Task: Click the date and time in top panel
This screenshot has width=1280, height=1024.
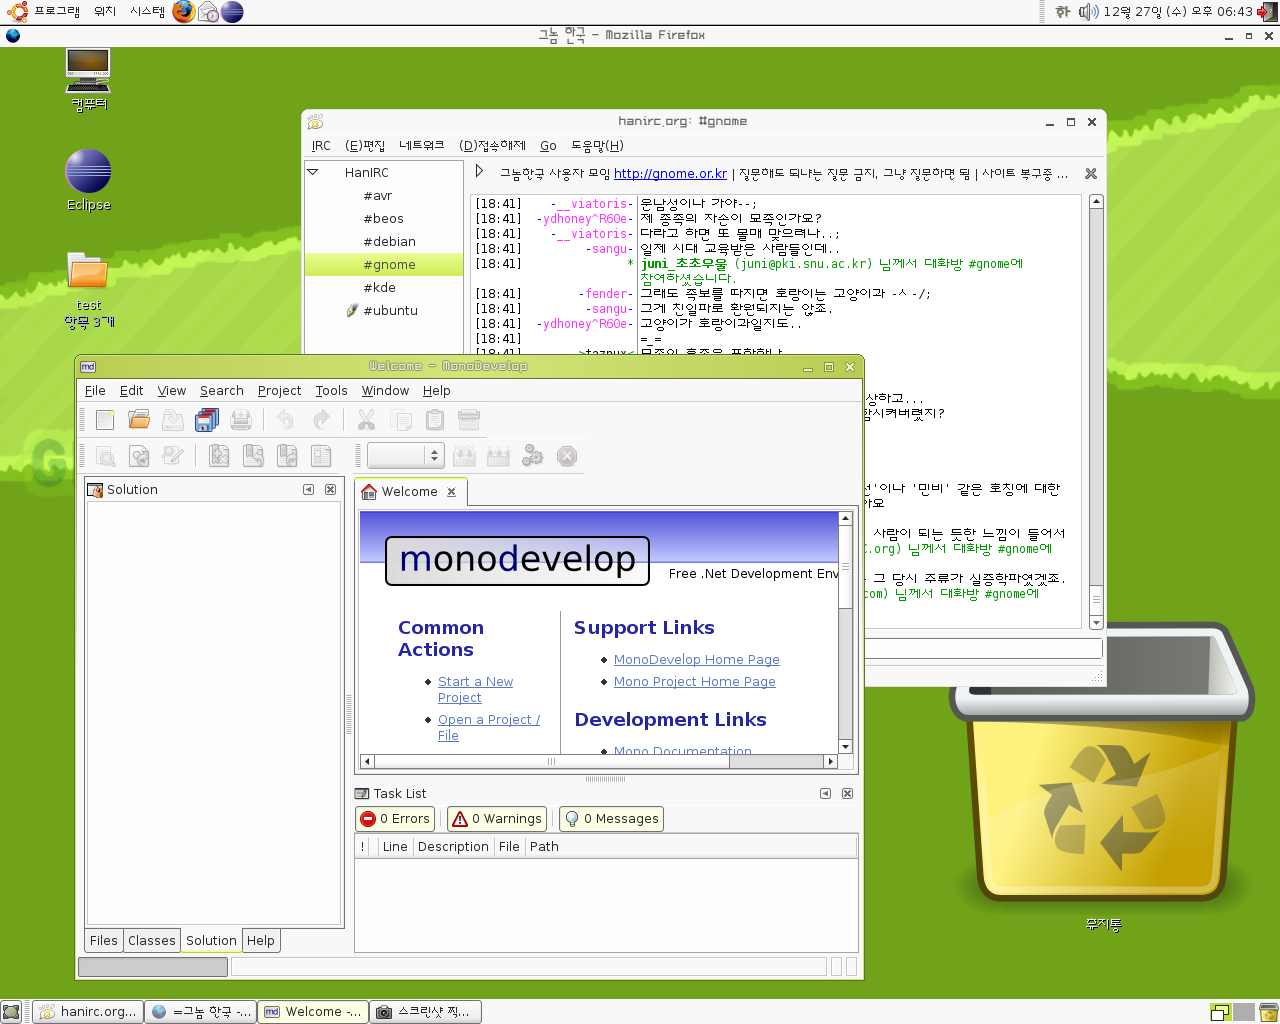Action: click(x=1178, y=12)
